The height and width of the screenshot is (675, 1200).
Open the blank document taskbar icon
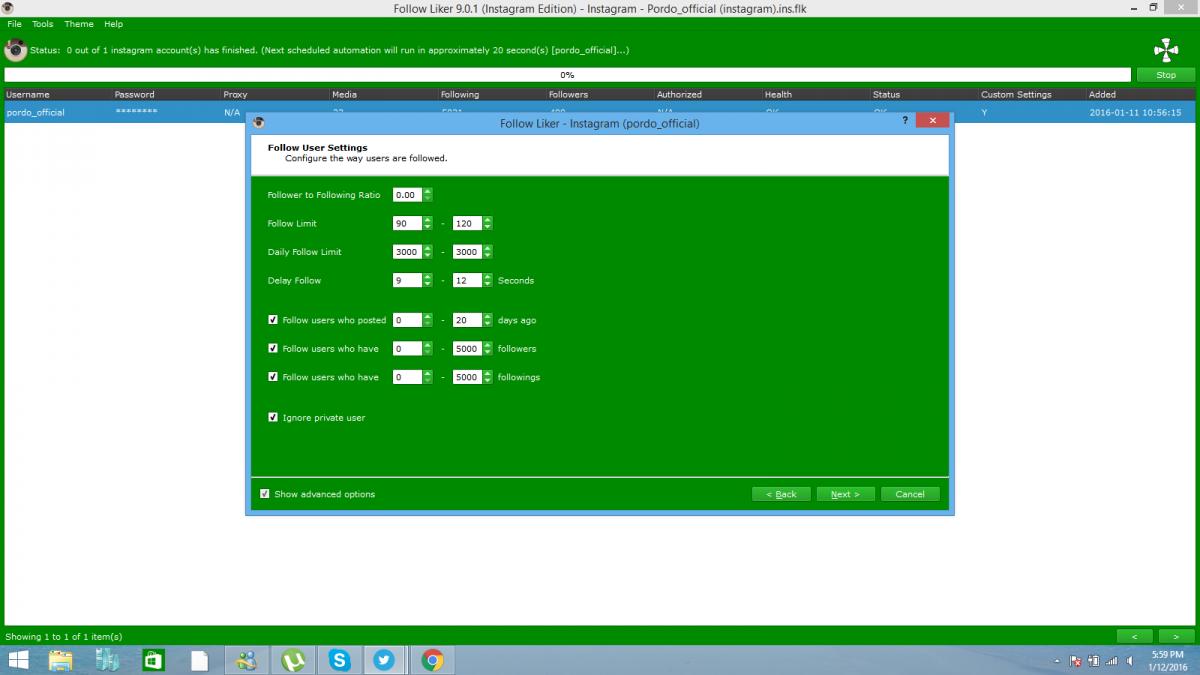199,660
